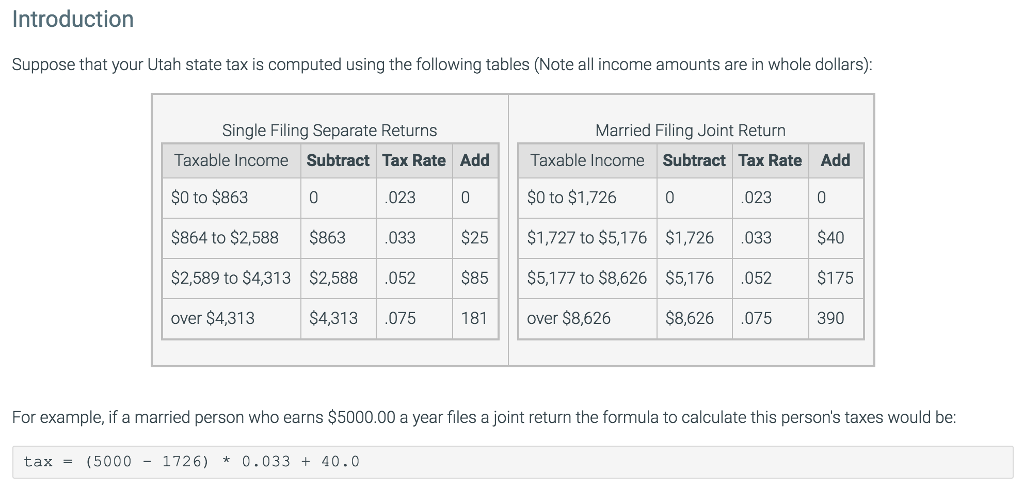This screenshot has height=489, width=1024.
Task: Click the Single Filing Separate Returns title
Action: coord(329,130)
